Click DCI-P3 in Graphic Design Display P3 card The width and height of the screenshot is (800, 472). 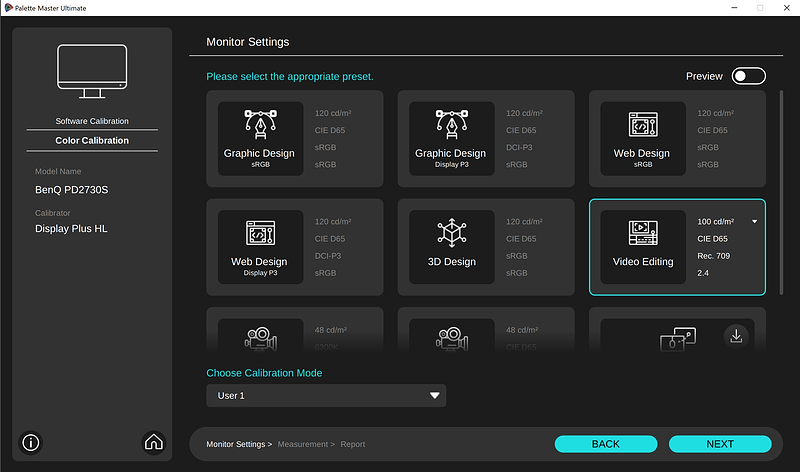coord(519,147)
